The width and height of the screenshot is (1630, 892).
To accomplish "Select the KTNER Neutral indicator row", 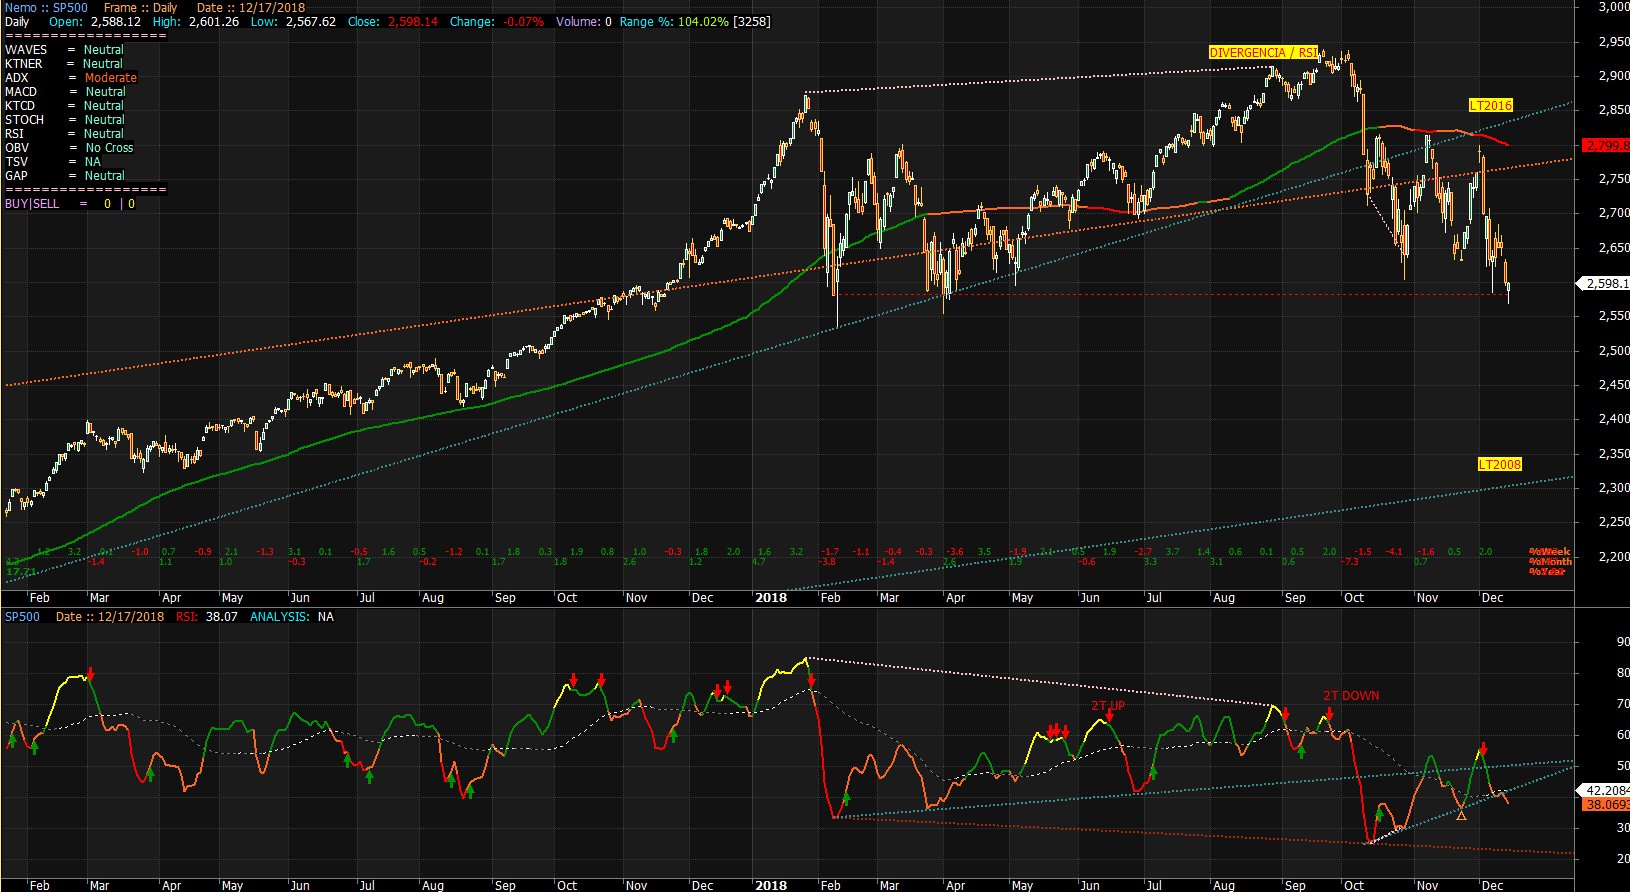I will (65, 63).
